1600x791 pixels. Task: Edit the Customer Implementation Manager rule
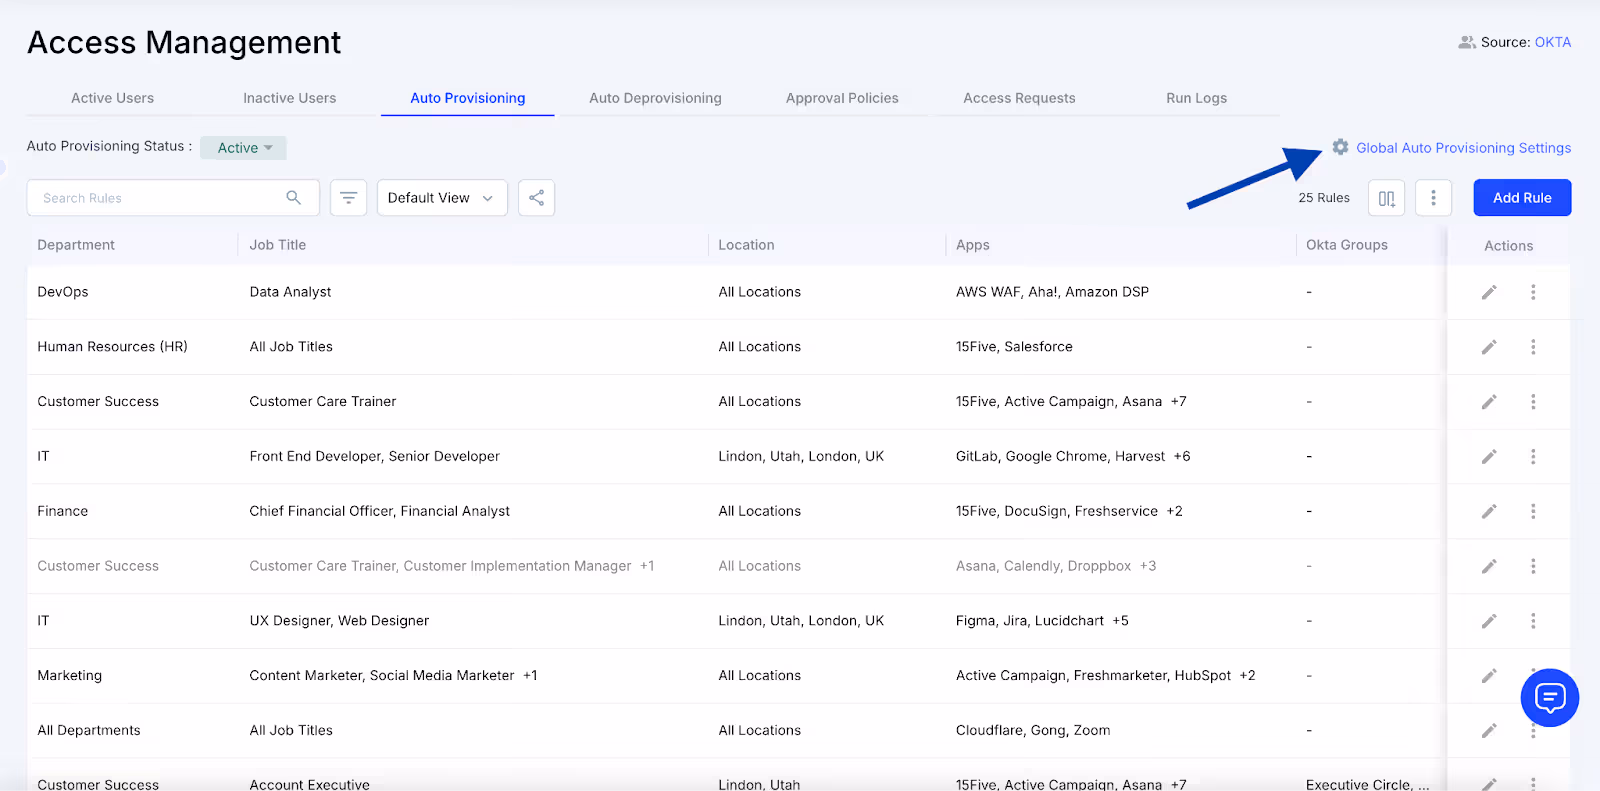coord(1488,566)
